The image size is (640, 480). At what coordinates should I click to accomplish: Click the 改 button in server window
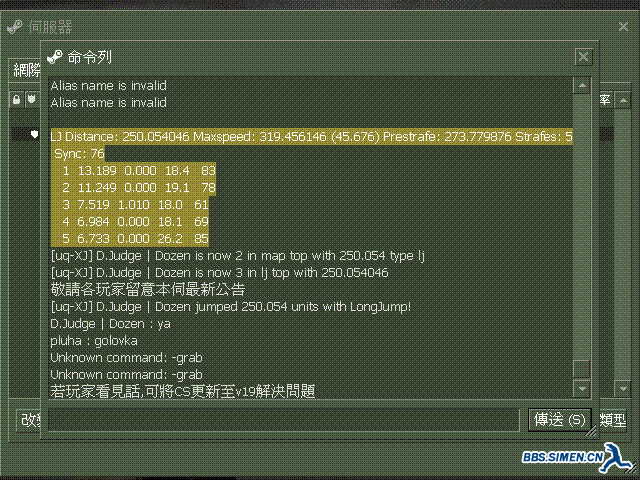click(29, 420)
